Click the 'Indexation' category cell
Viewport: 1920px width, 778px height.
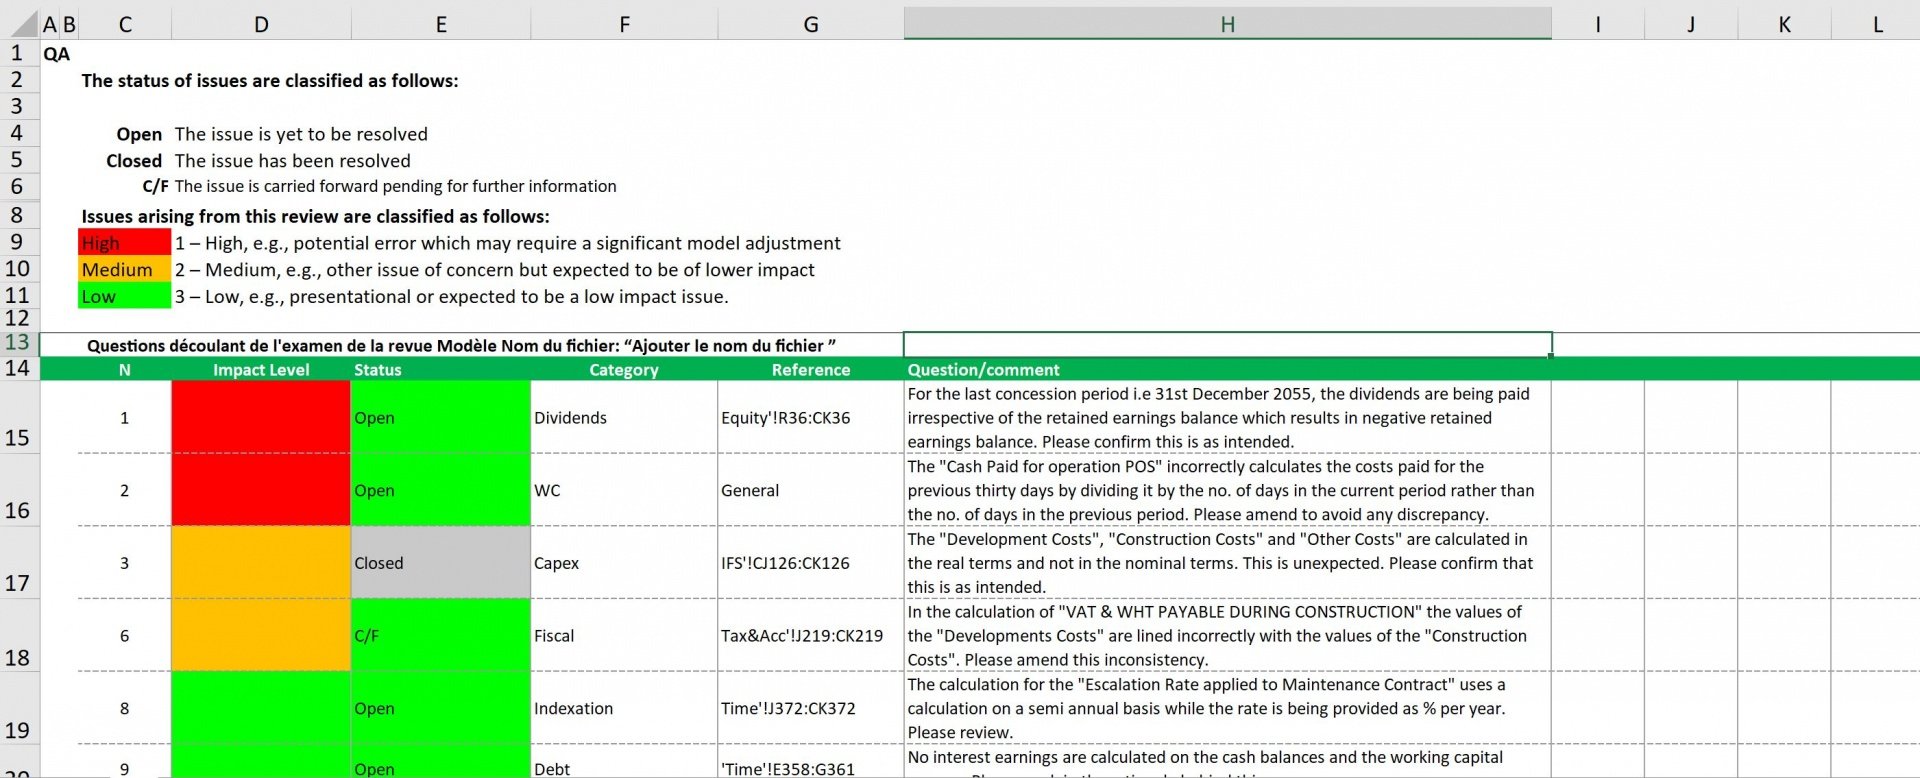click(x=624, y=708)
